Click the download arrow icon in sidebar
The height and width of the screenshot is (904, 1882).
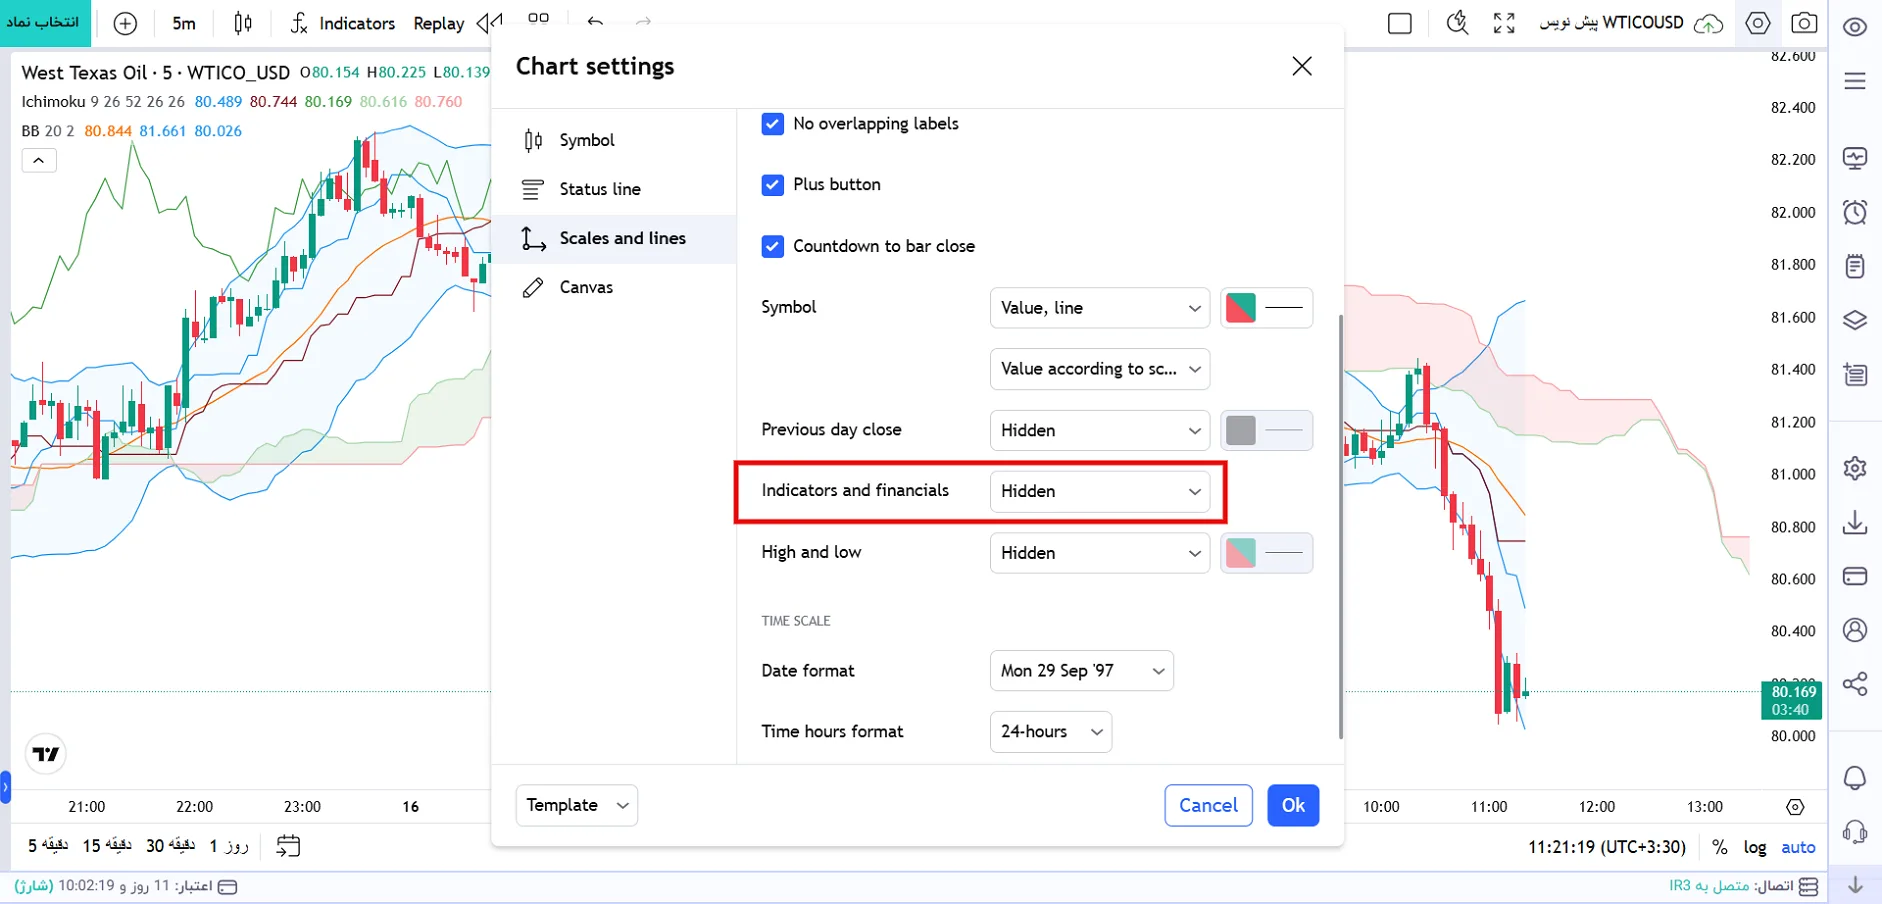coord(1855,523)
